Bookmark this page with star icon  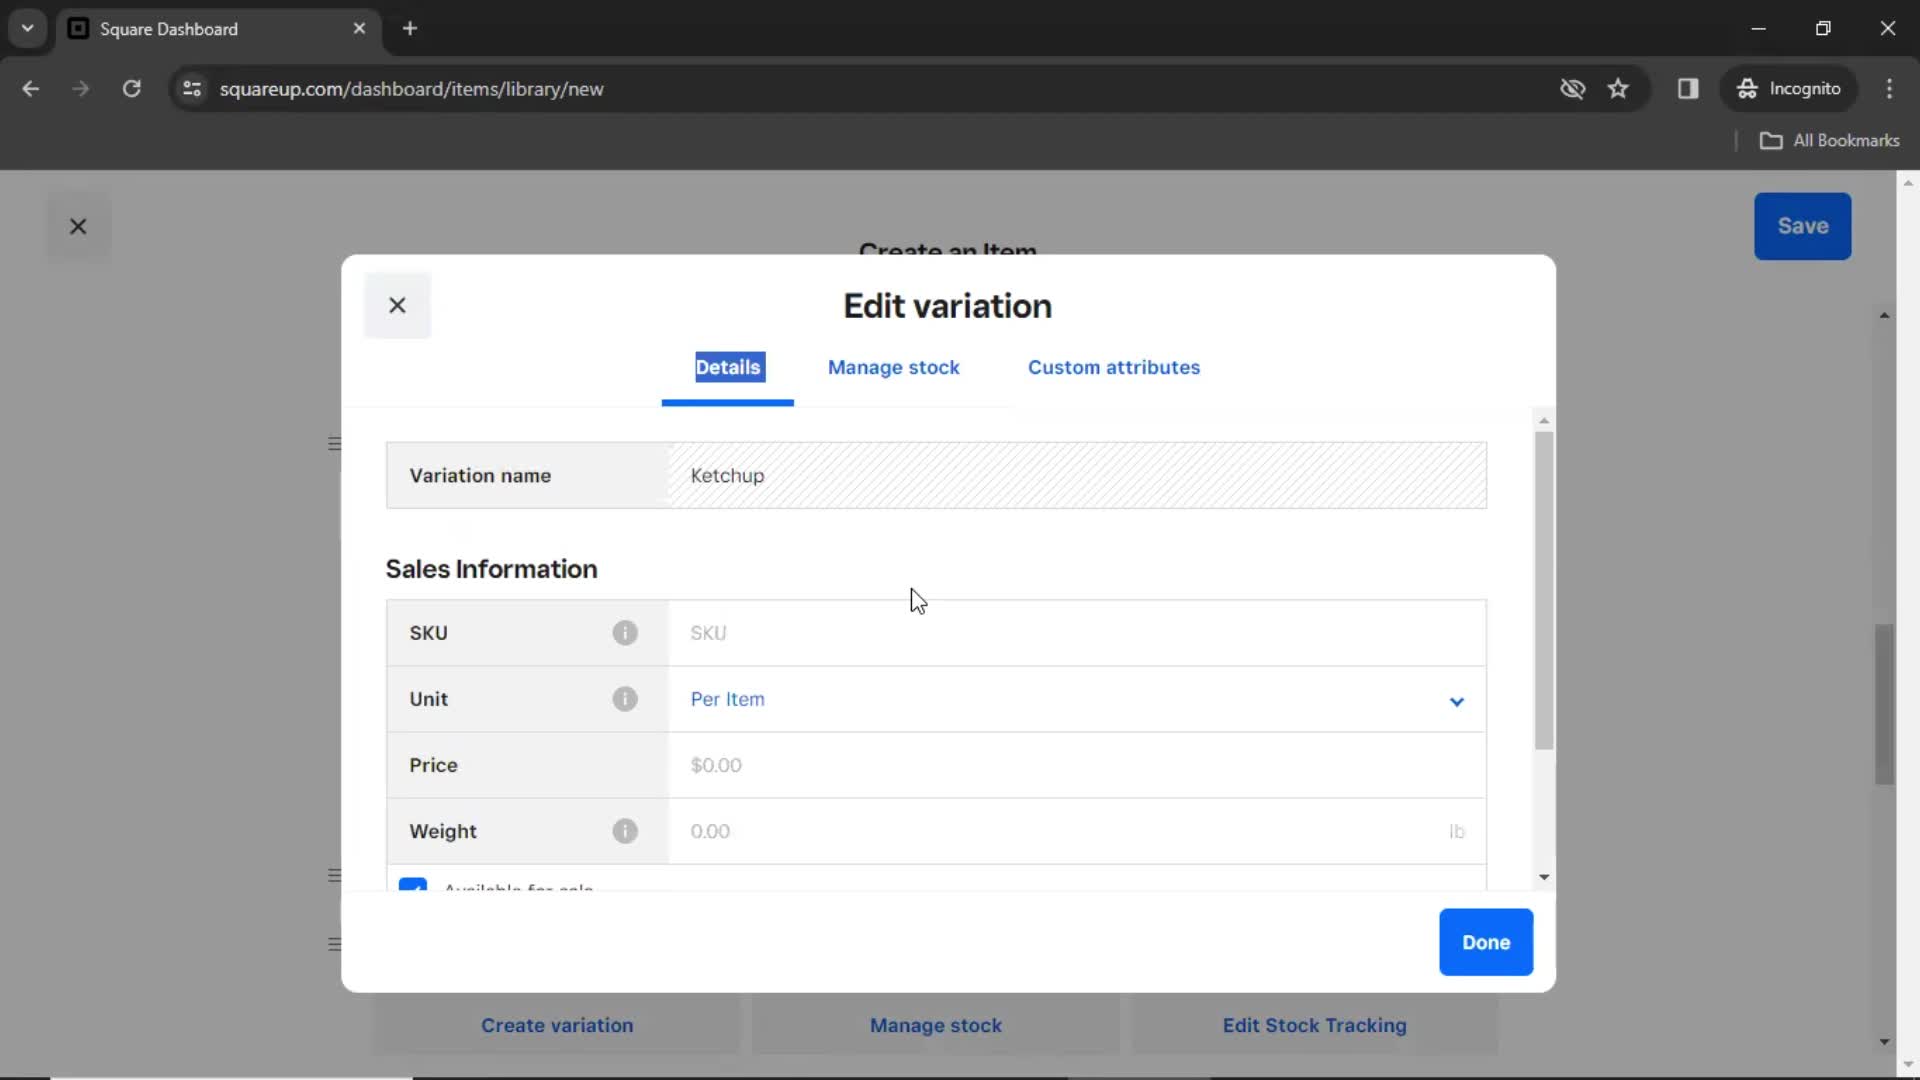click(x=1618, y=89)
